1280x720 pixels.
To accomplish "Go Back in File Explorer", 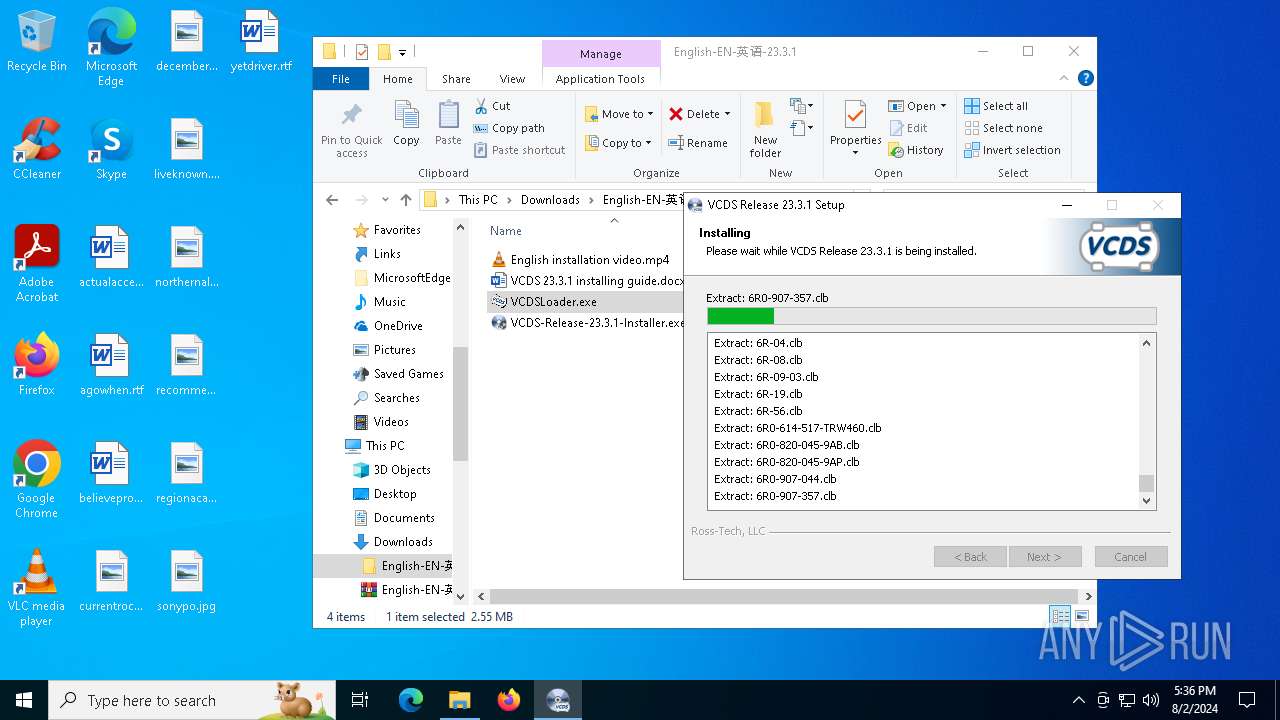I will [332, 200].
